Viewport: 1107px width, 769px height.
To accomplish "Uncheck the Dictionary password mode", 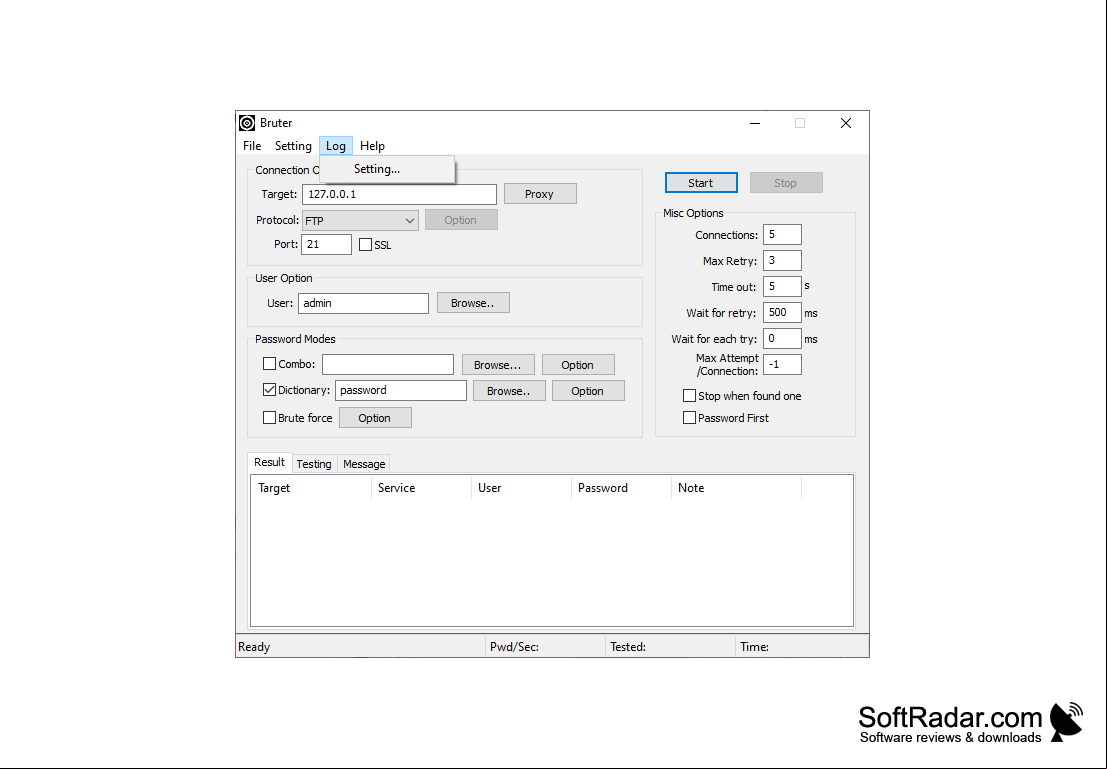I will [269, 390].
